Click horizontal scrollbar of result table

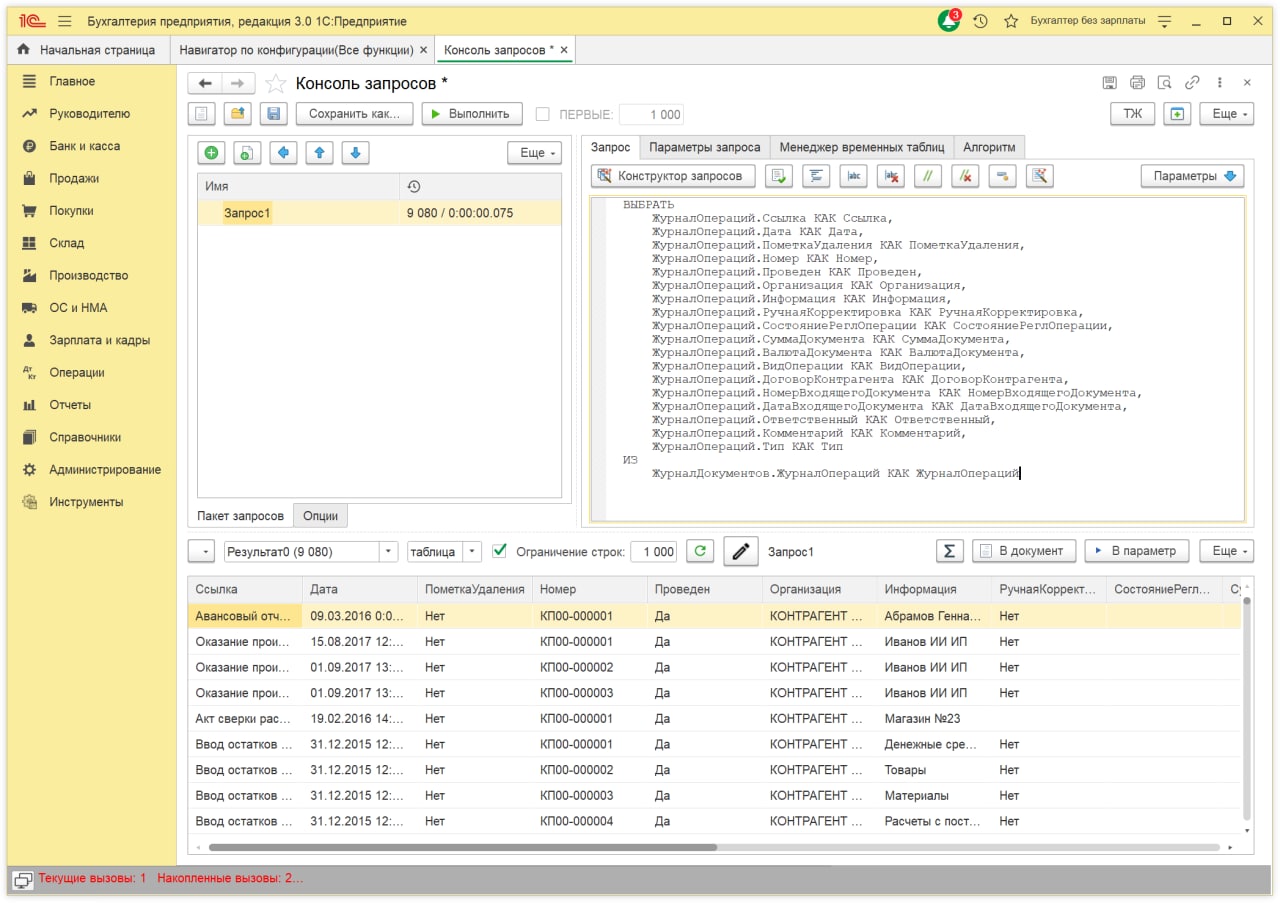click(x=462, y=847)
